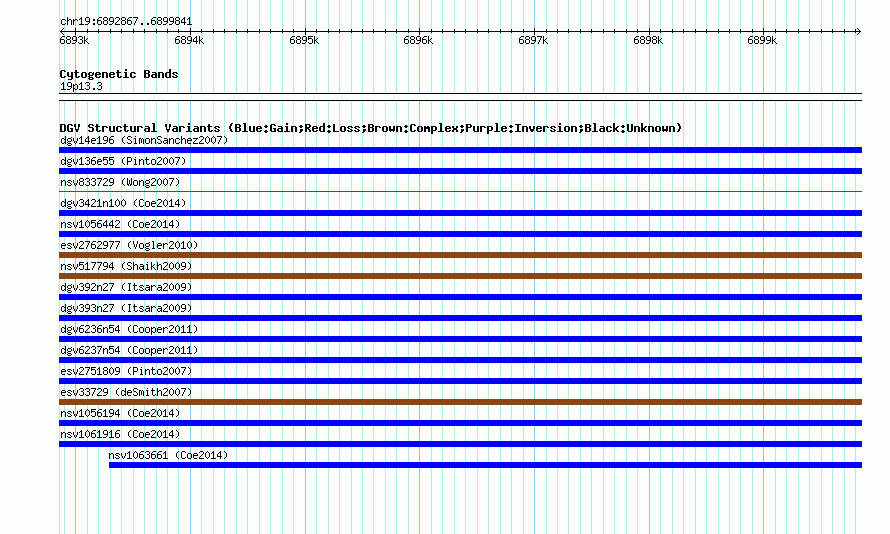
Task: Click the esv2751809 (Pinto2007) label
Action: pyautogui.click(x=126, y=371)
